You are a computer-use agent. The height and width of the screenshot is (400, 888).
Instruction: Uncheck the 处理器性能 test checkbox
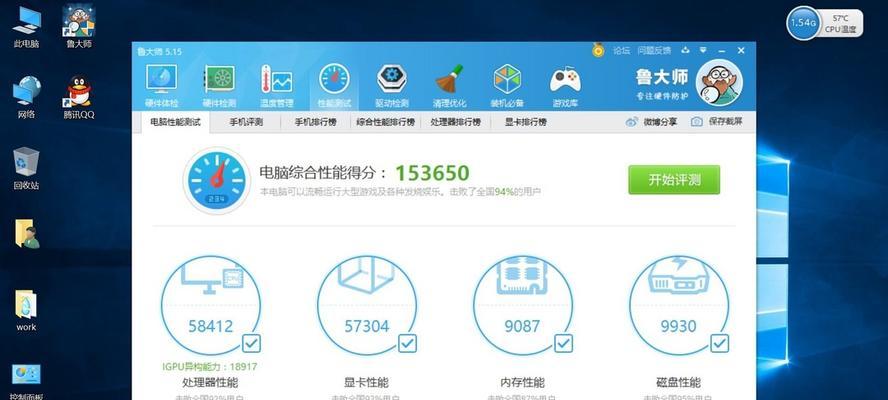251,343
